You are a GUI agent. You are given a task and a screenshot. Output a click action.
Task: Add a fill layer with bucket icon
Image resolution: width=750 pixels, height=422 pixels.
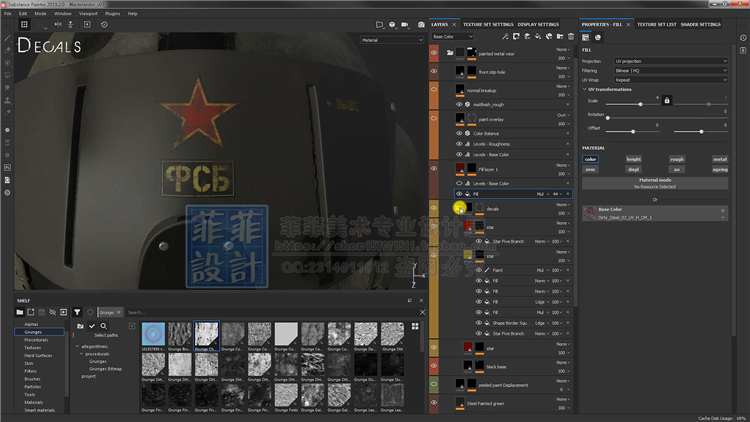pos(538,36)
